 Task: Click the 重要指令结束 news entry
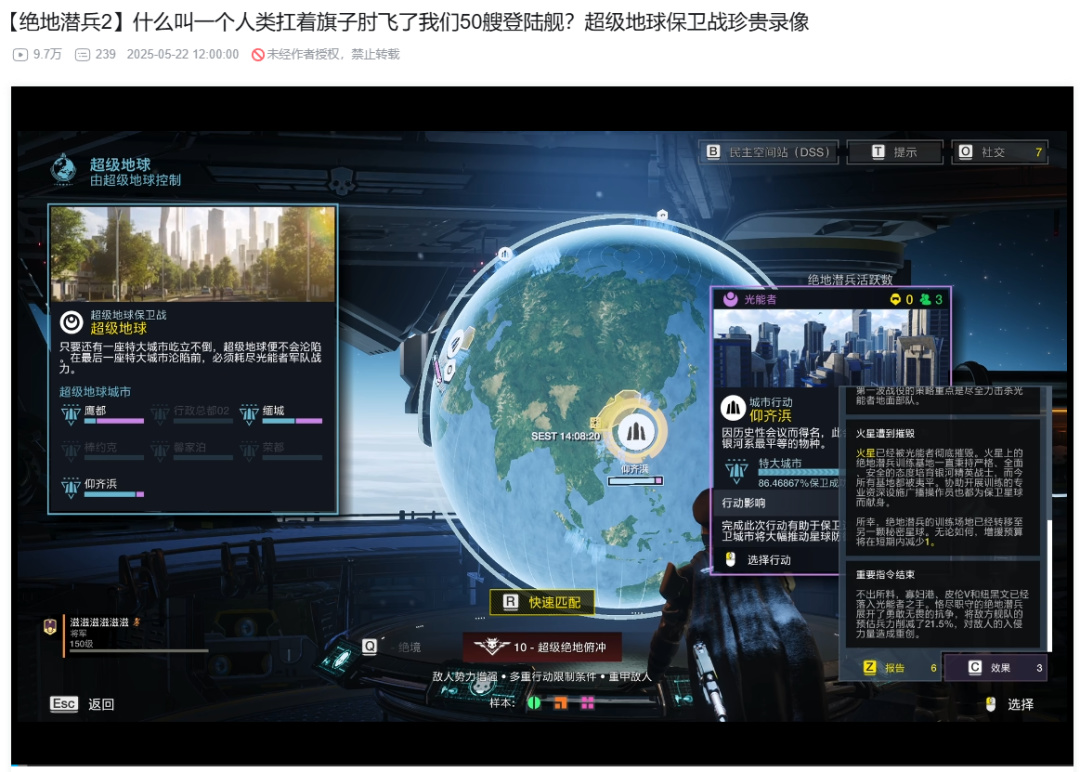click(x=942, y=603)
